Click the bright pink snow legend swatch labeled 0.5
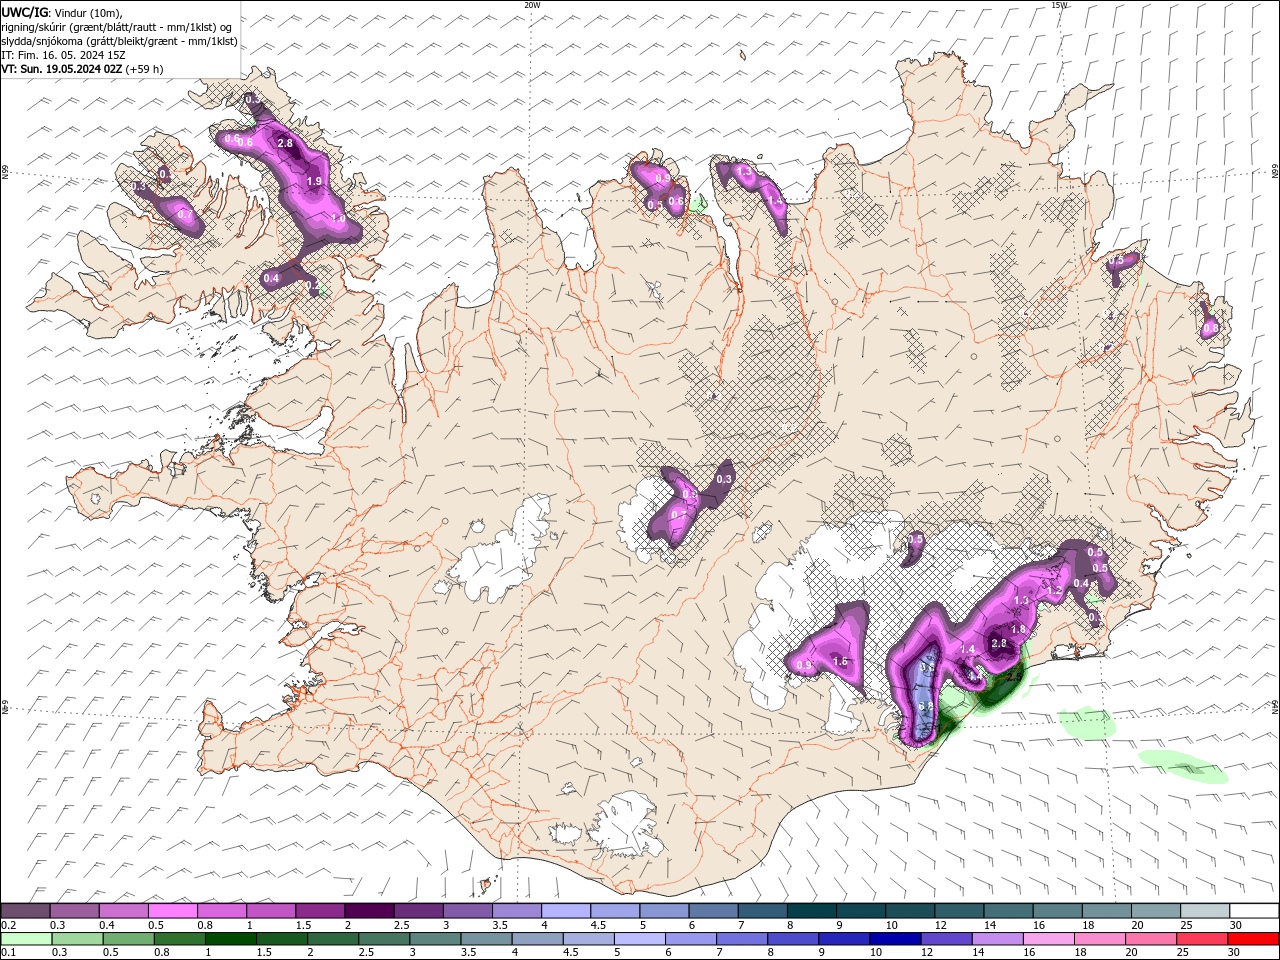Image resolution: width=1280 pixels, height=960 pixels. (173, 911)
